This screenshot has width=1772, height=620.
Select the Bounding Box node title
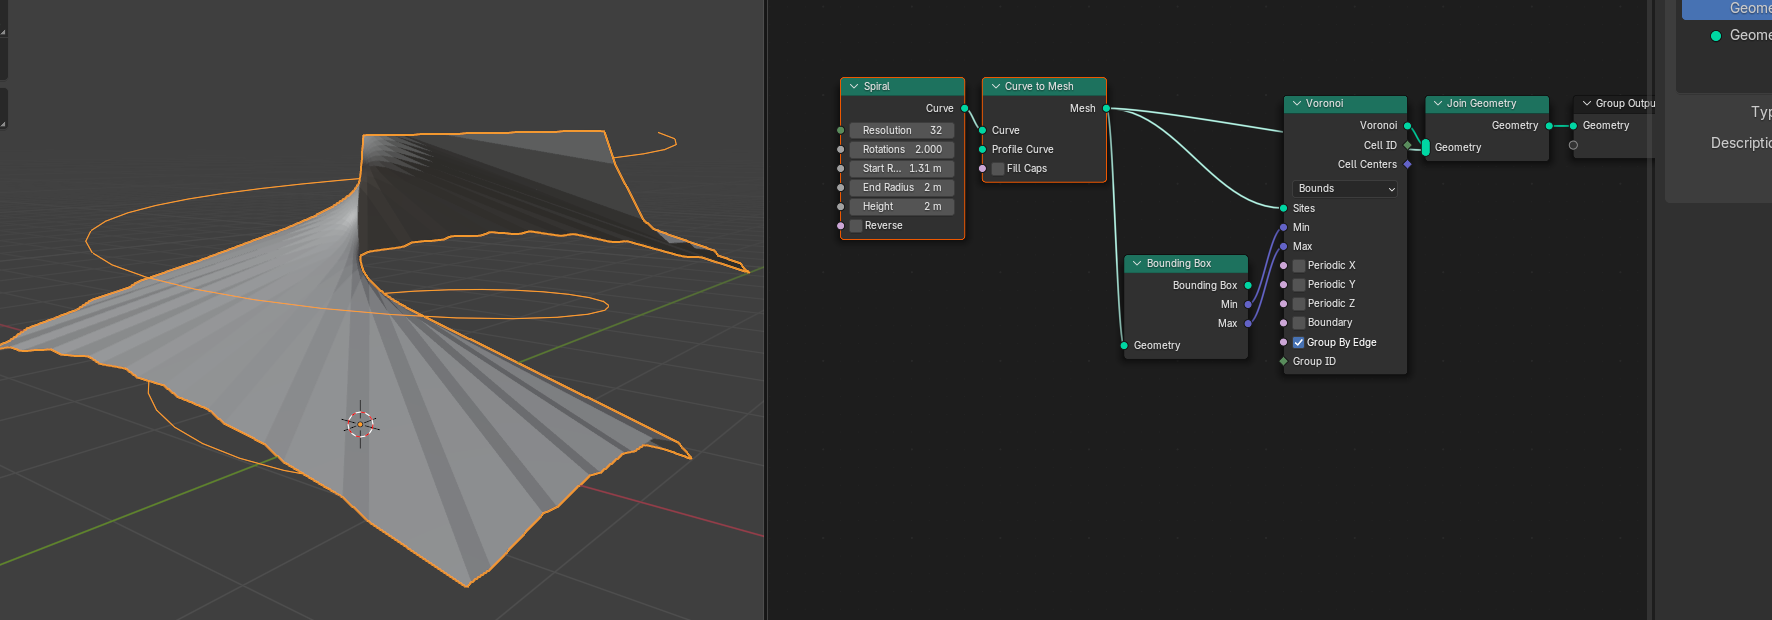pos(1179,264)
